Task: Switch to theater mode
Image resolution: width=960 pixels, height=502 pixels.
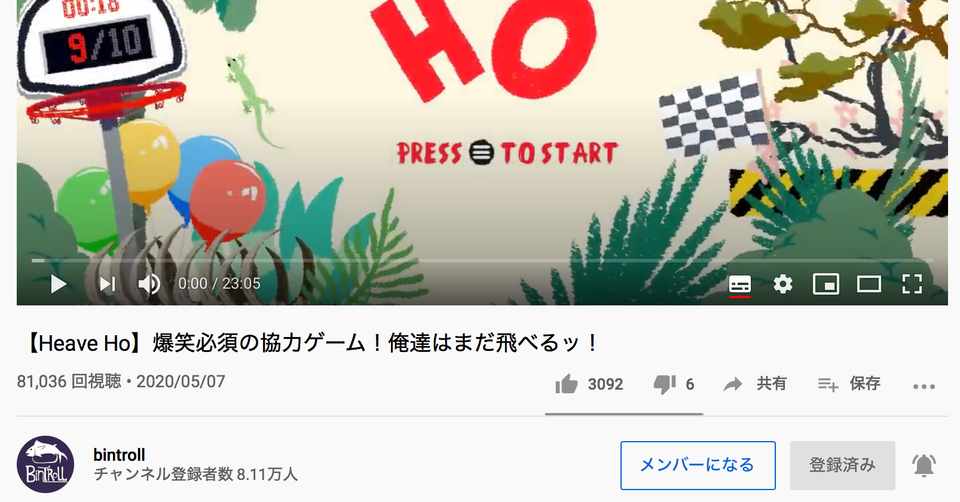Action: 869,284
